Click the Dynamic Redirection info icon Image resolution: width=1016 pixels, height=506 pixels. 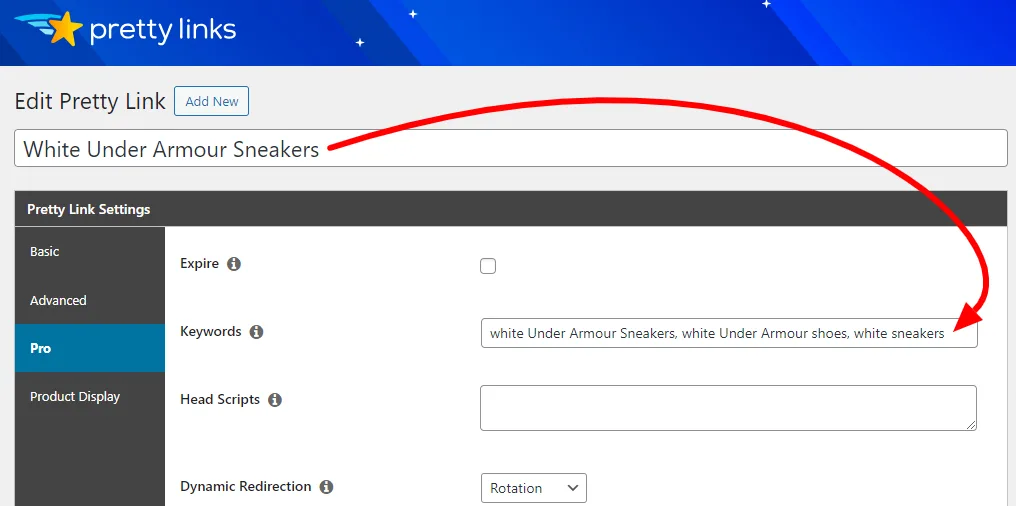click(x=327, y=487)
